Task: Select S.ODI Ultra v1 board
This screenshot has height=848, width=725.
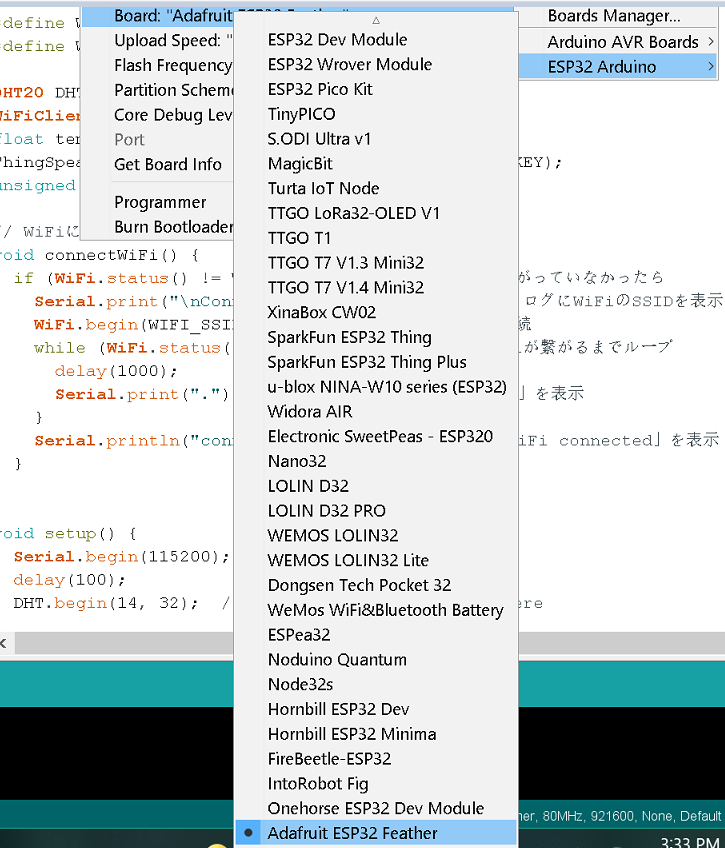Action: (x=376, y=139)
